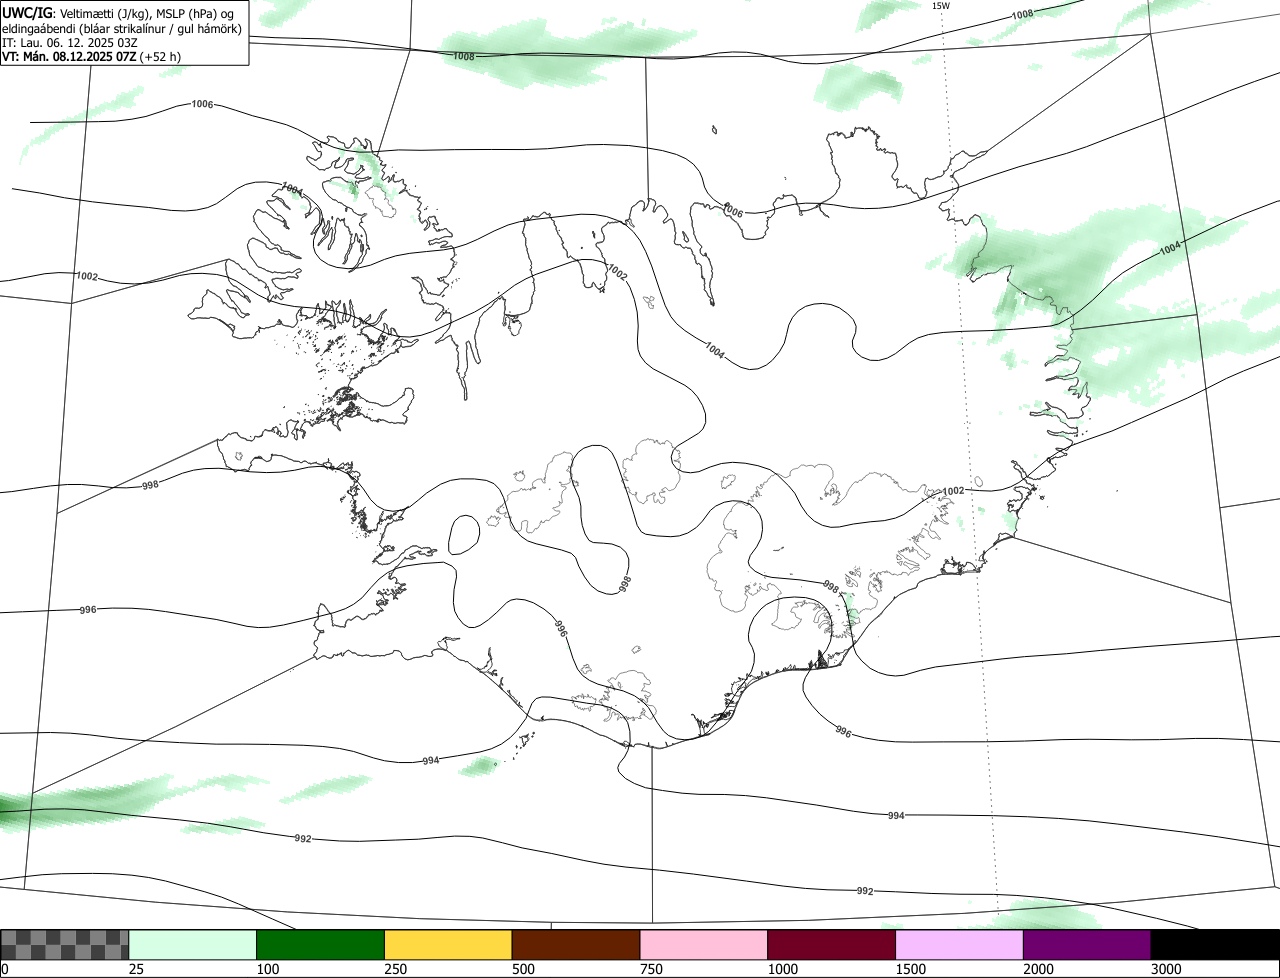
Task: Select the light pink 750–1000 legend swatch
Action: 704,945
